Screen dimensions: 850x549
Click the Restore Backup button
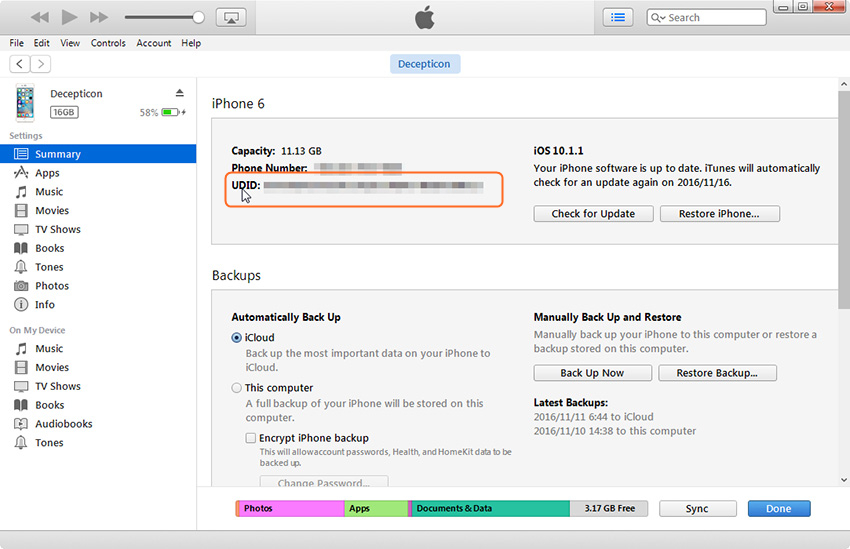click(x=717, y=373)
